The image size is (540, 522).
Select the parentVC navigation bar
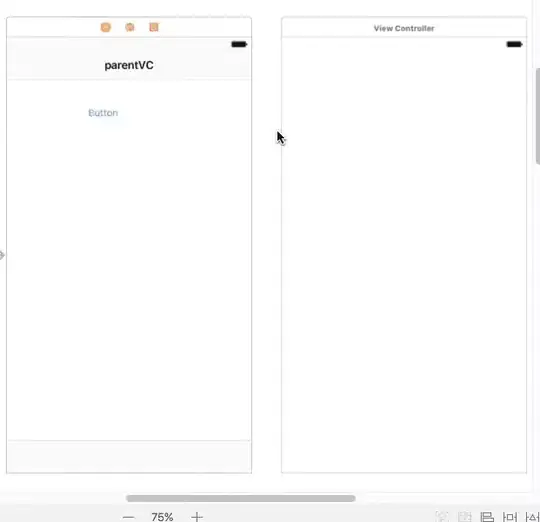129,65
